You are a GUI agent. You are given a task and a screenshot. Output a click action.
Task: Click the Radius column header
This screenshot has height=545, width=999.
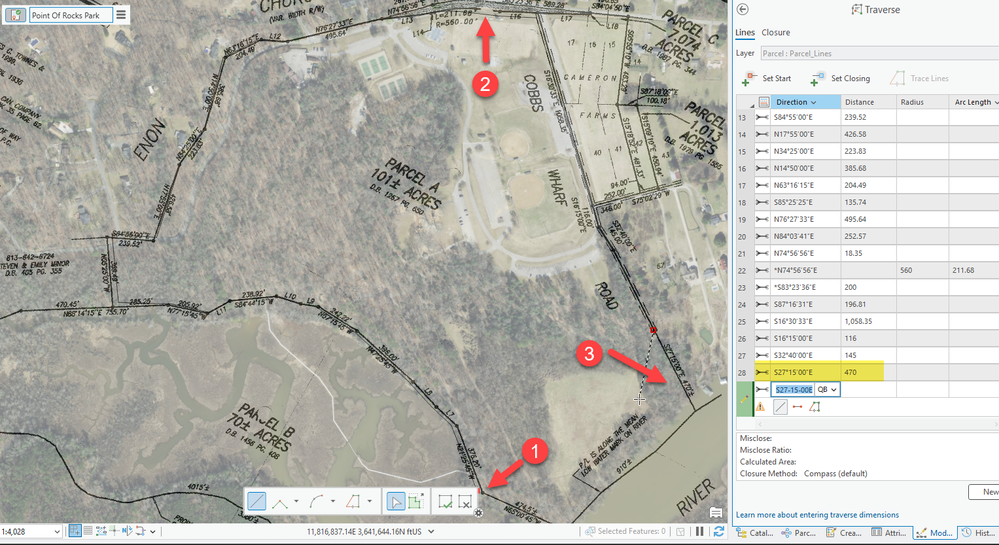point(922,102)
